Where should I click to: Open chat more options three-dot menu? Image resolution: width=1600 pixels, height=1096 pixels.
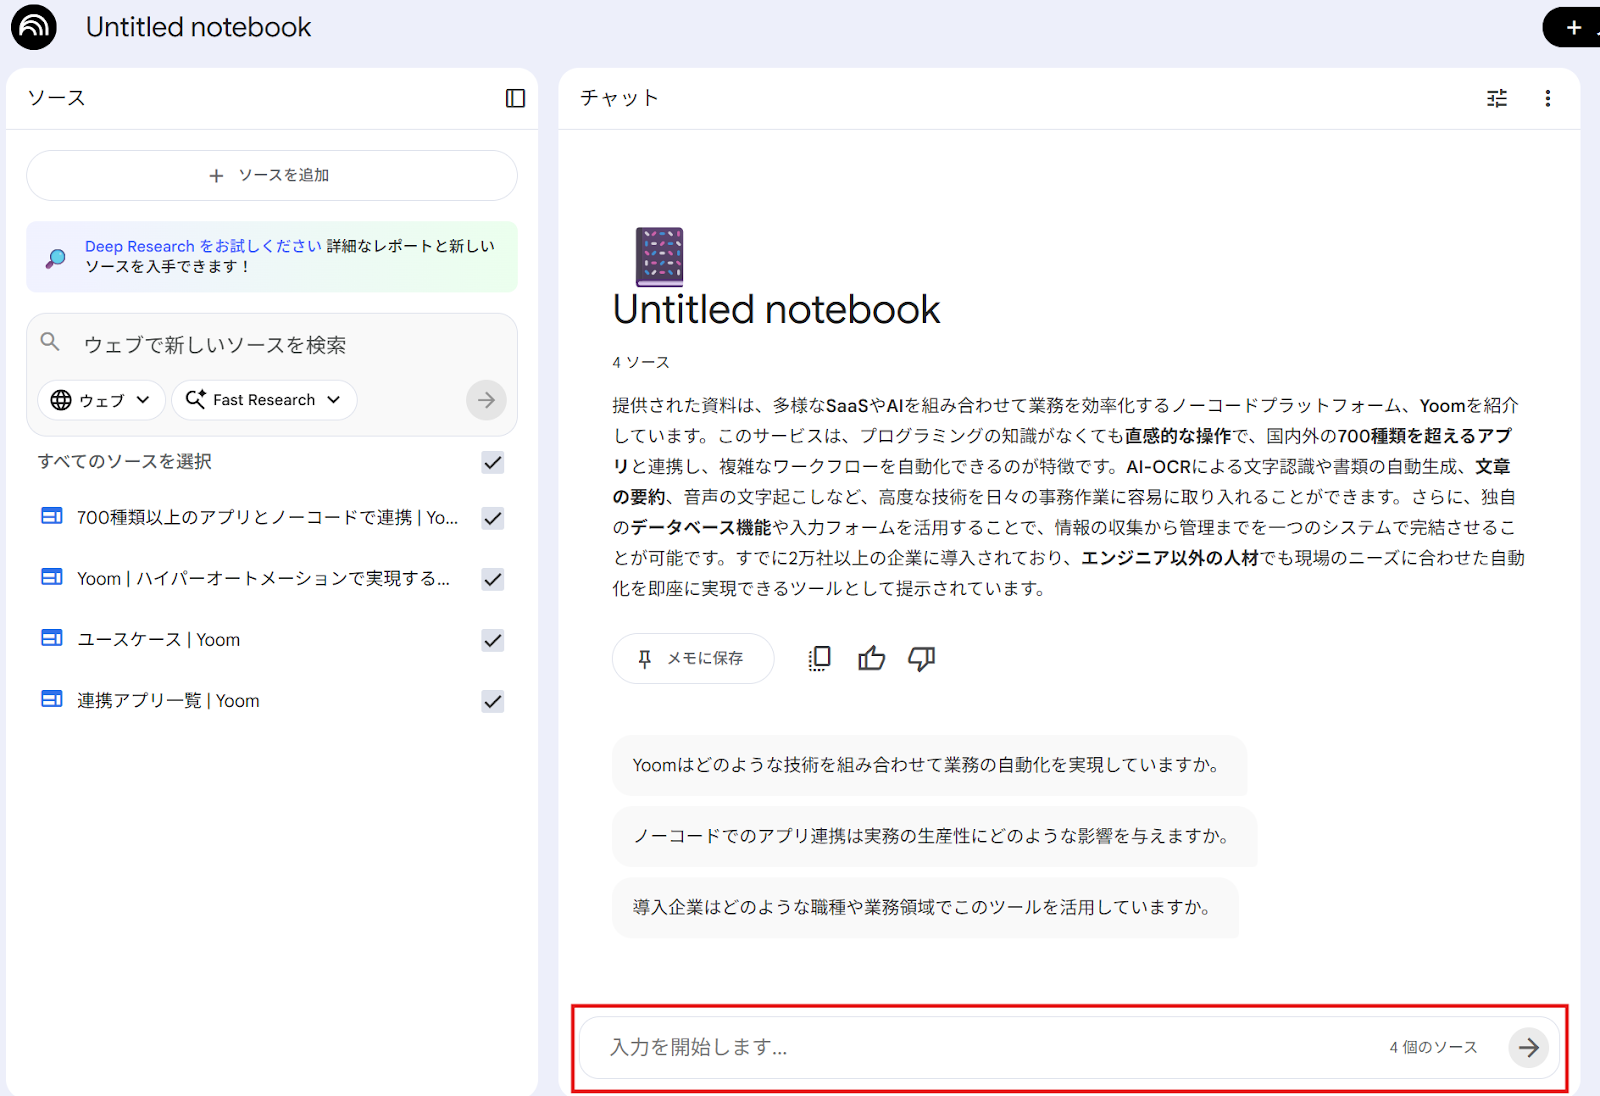[x=1547, y=98]
